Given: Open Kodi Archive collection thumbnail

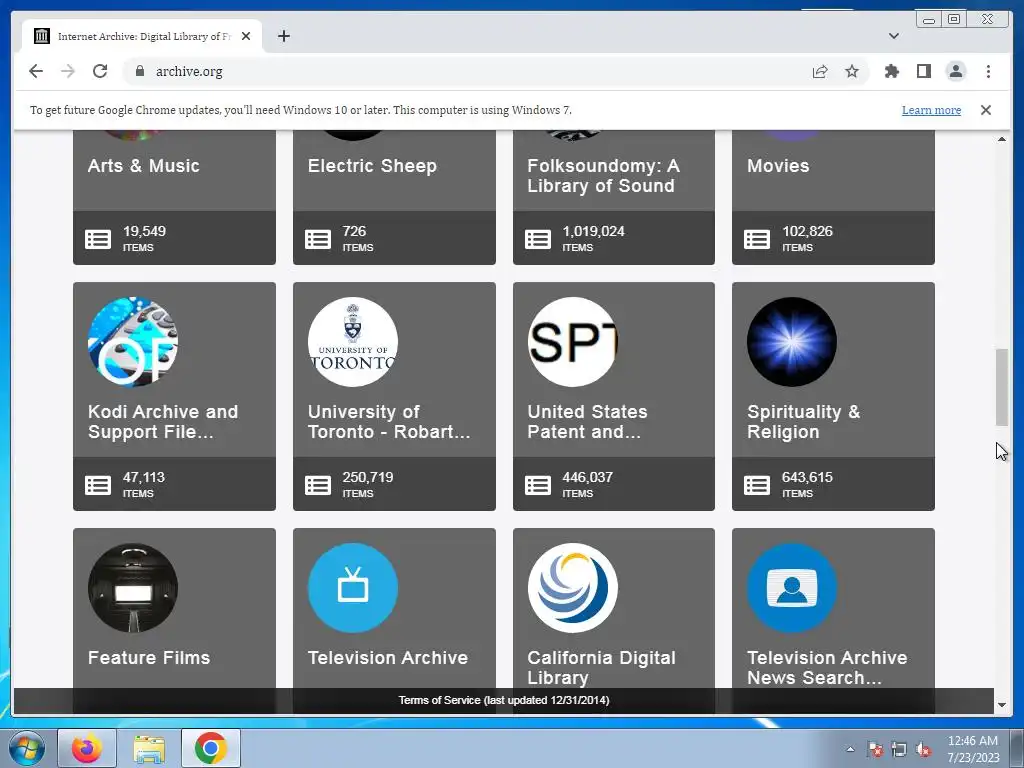Looking at the screenshot, I should [133, 342].
